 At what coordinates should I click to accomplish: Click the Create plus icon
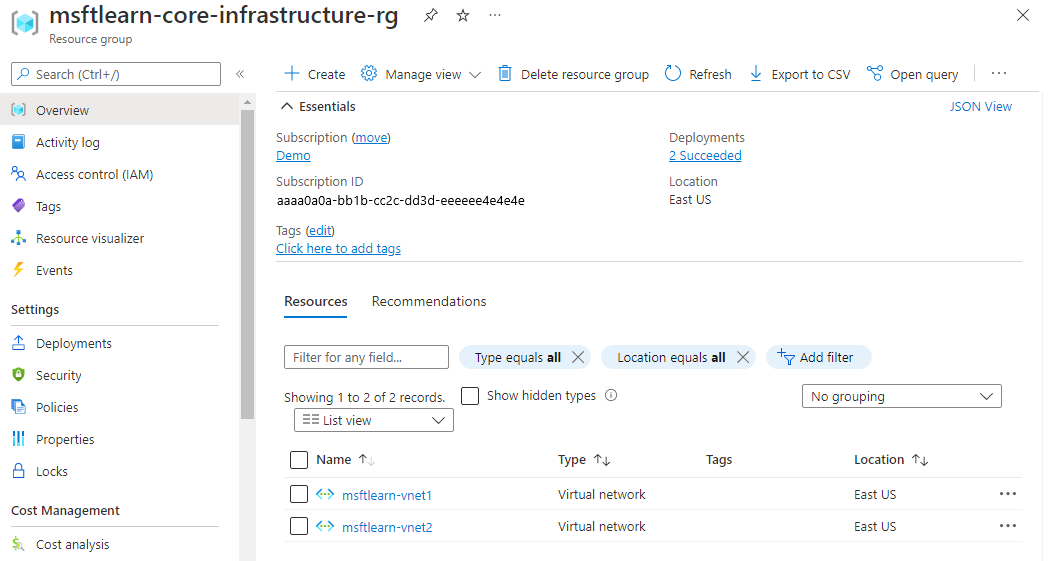292,74
